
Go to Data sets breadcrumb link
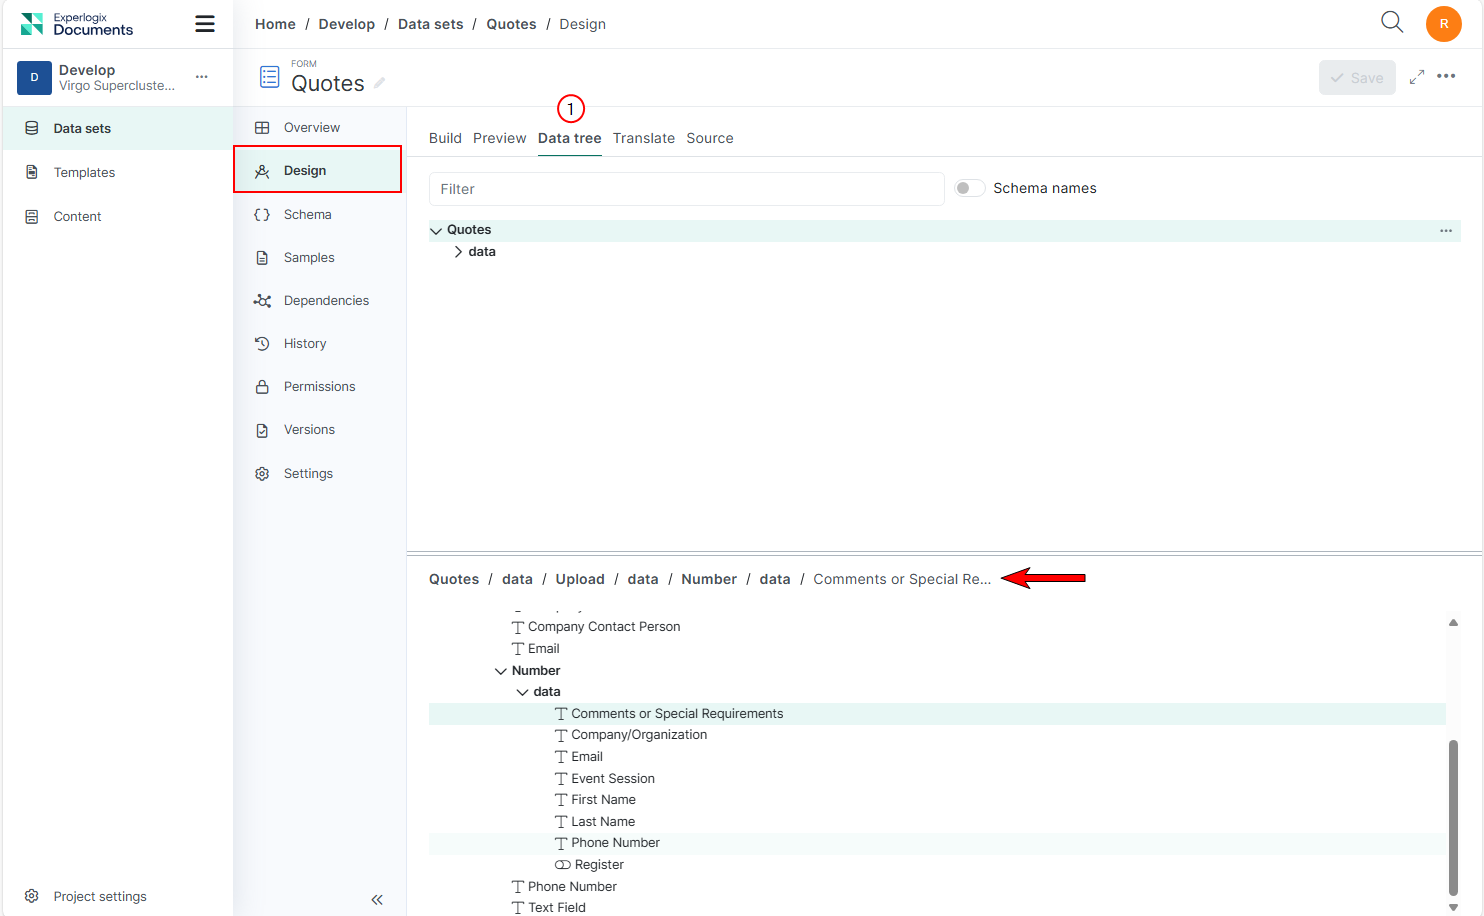[430, 24]
